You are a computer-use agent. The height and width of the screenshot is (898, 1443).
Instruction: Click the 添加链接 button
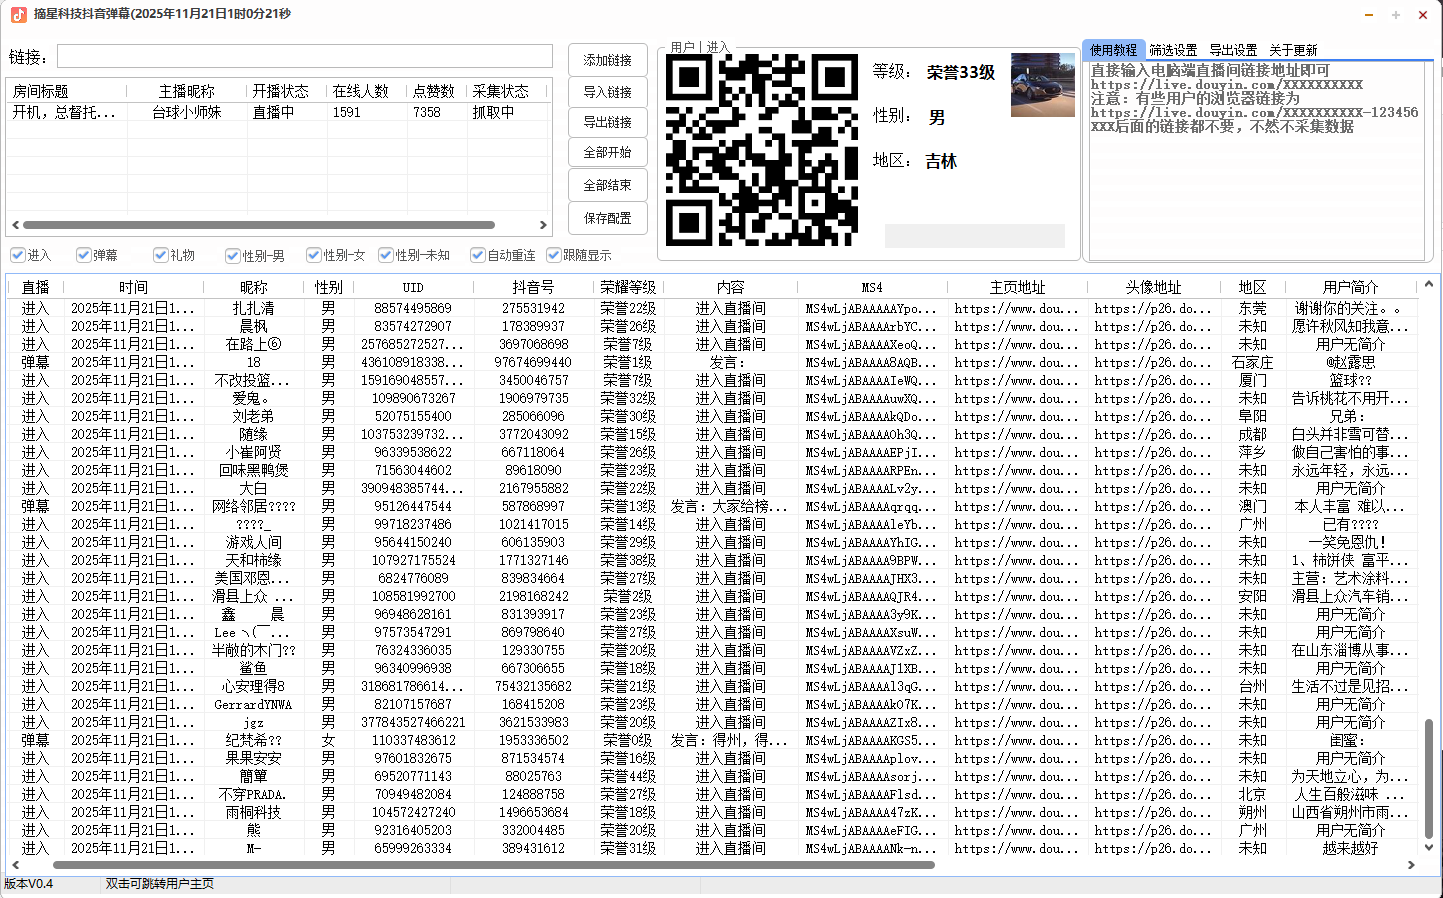tap(607, 60)
